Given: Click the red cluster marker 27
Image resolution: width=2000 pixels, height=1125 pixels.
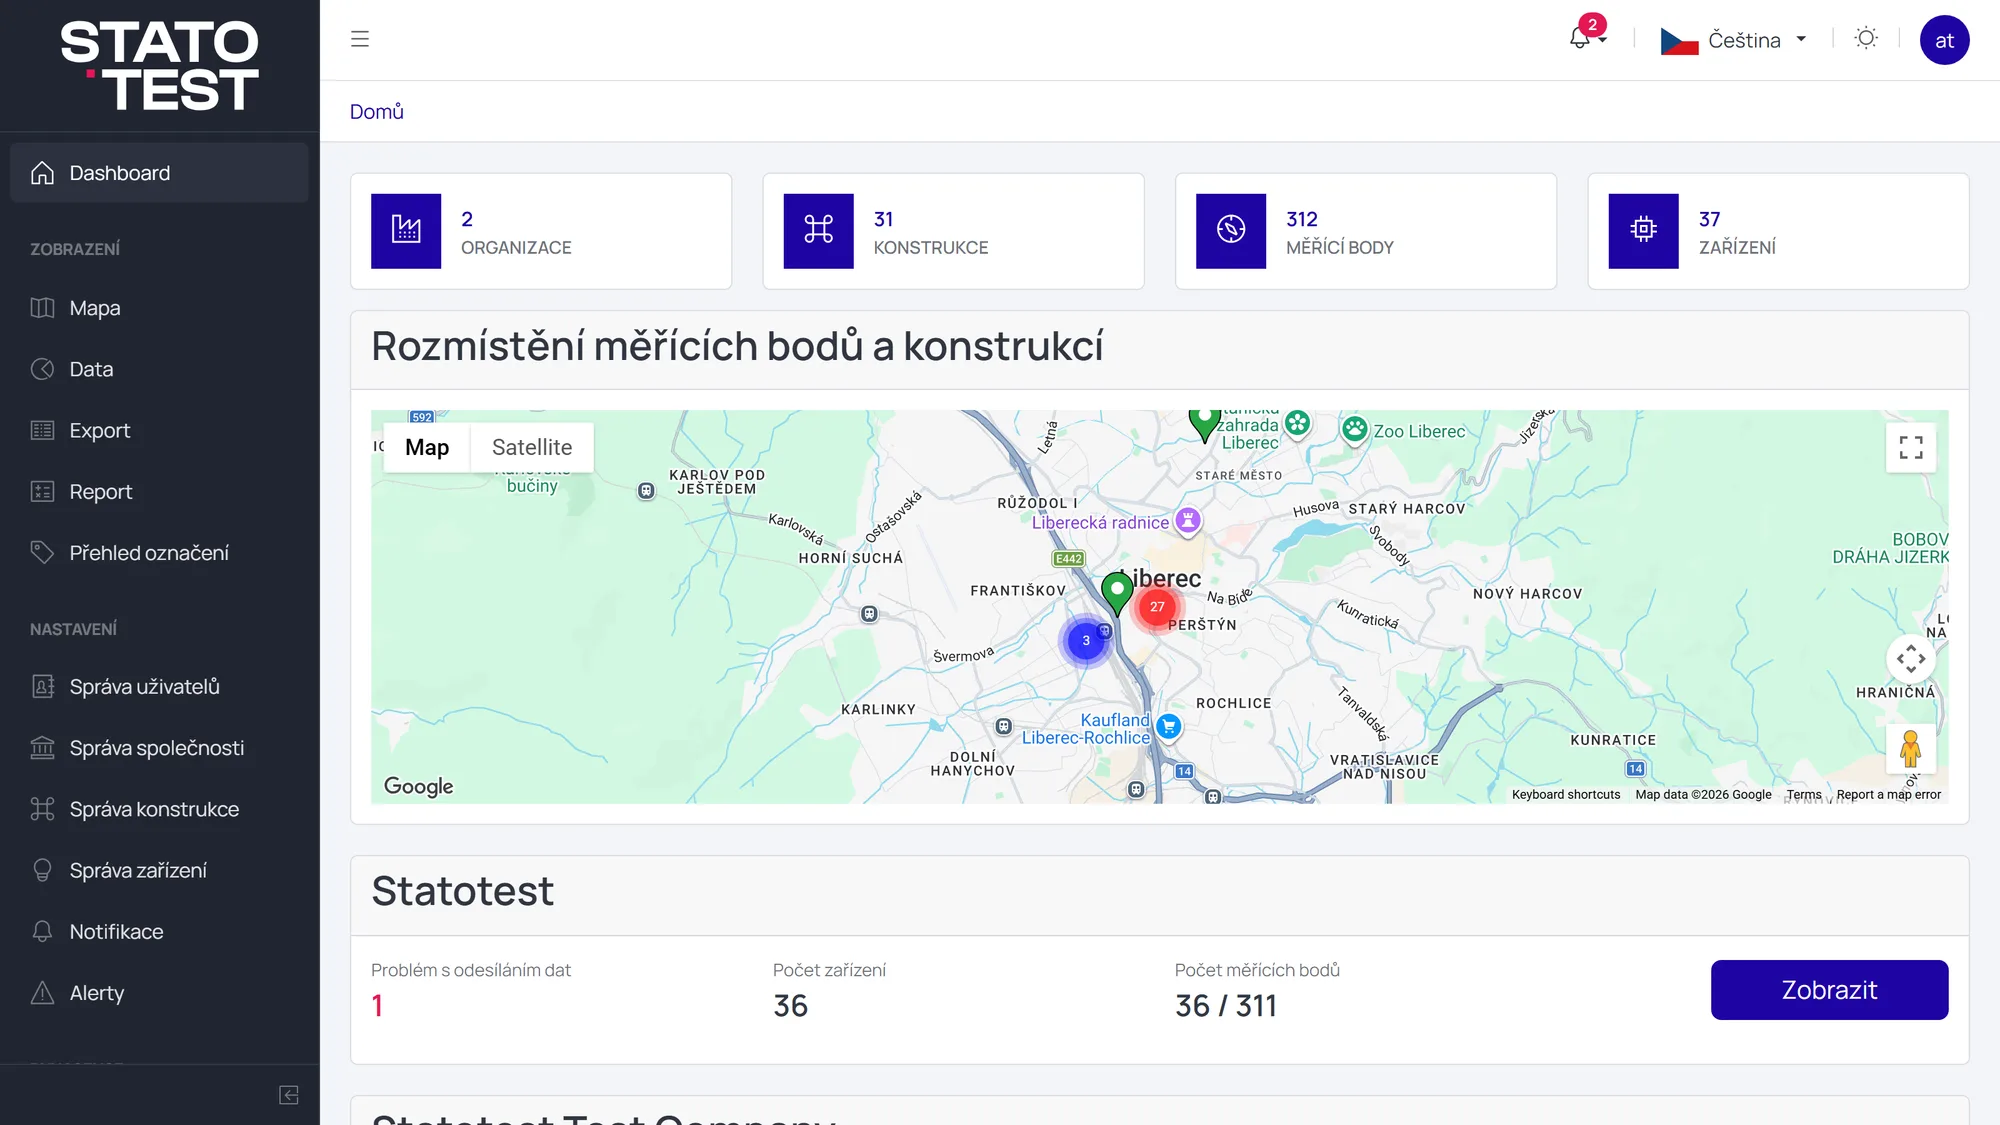Looking at the screenshot, I should click(x=1157, y=607).
